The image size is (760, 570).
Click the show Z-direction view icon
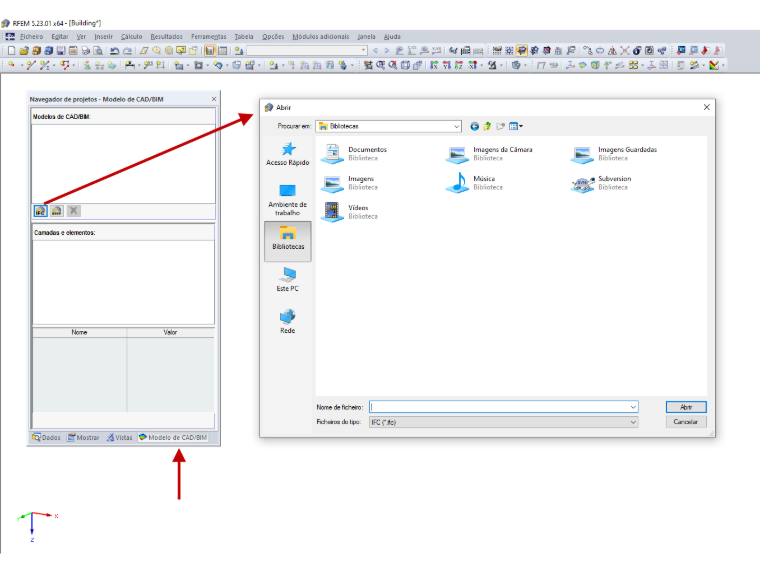(459, 65)
